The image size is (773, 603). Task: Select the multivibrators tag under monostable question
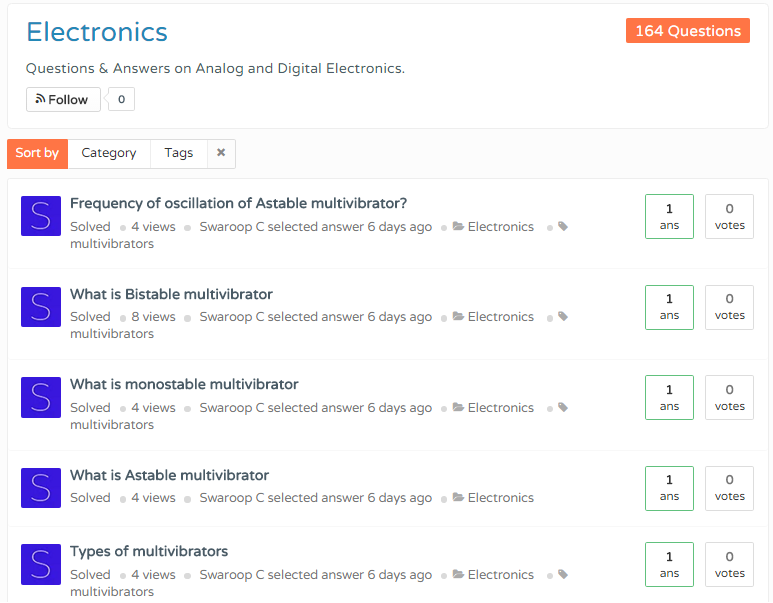[x=112, y=425]
